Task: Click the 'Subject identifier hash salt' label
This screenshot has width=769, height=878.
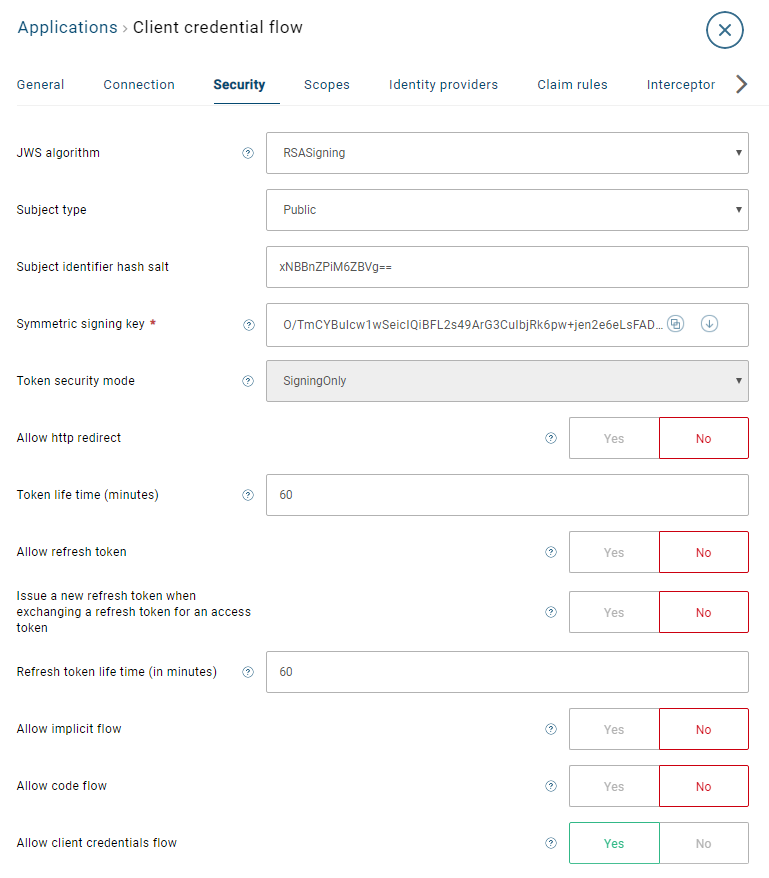Action: 92,267
